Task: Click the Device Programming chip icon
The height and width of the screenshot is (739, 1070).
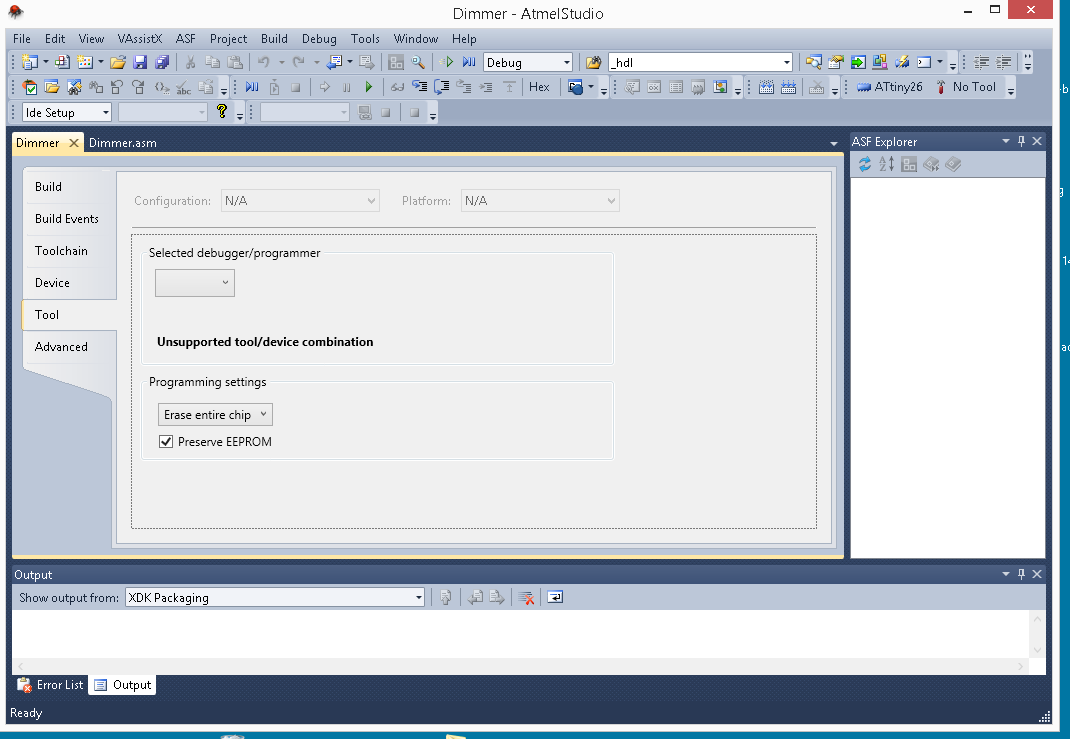Action: point(901,62)
